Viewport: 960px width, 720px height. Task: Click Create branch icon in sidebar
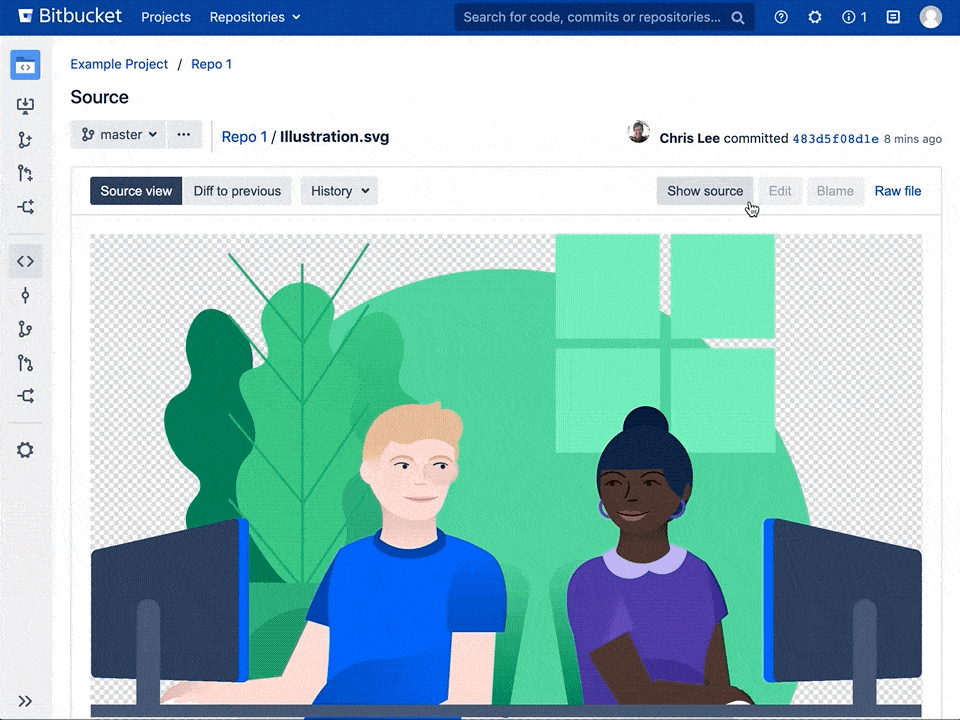[x=25, y=140]
